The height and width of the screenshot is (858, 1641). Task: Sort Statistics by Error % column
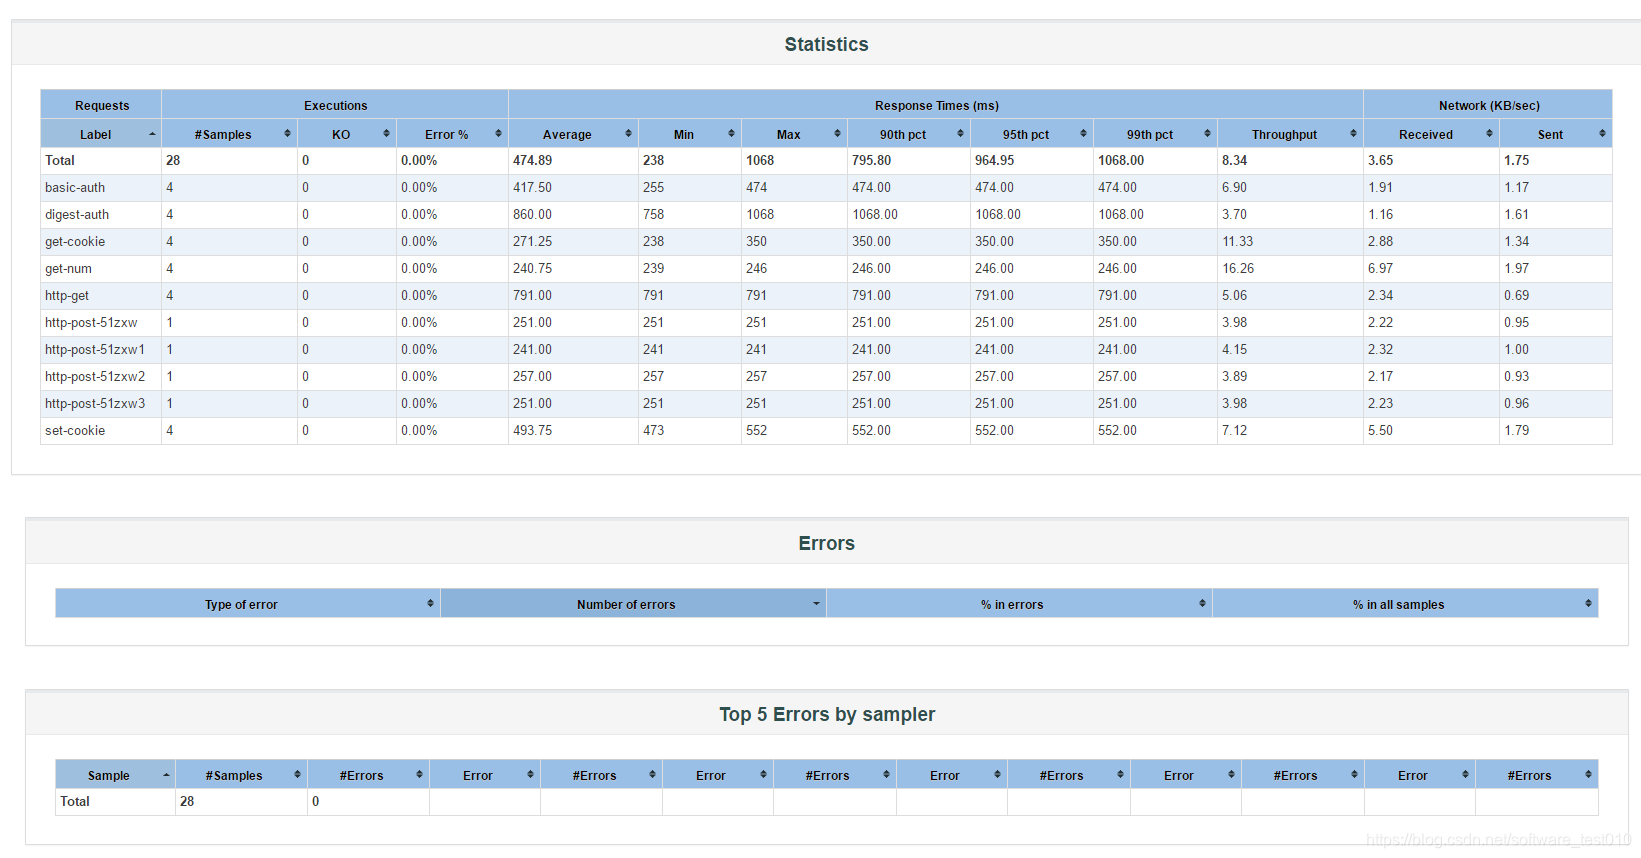pos(452,134)
